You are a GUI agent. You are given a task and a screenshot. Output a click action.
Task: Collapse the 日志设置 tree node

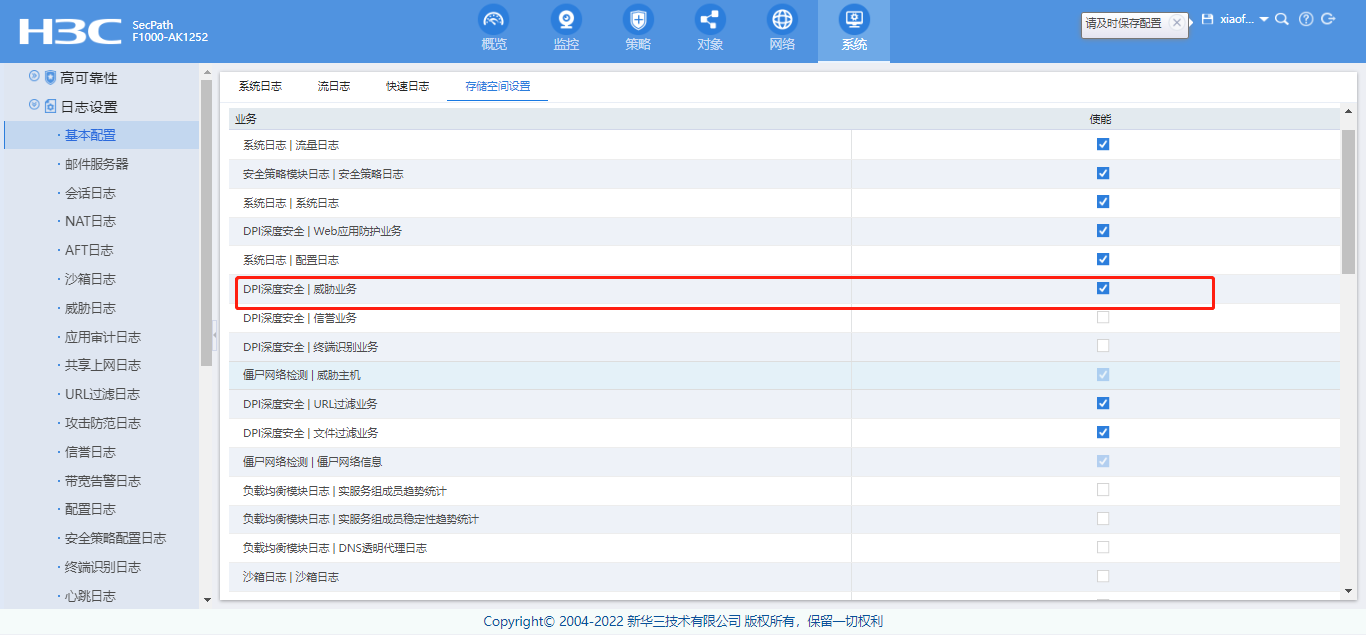click(34, 105)
